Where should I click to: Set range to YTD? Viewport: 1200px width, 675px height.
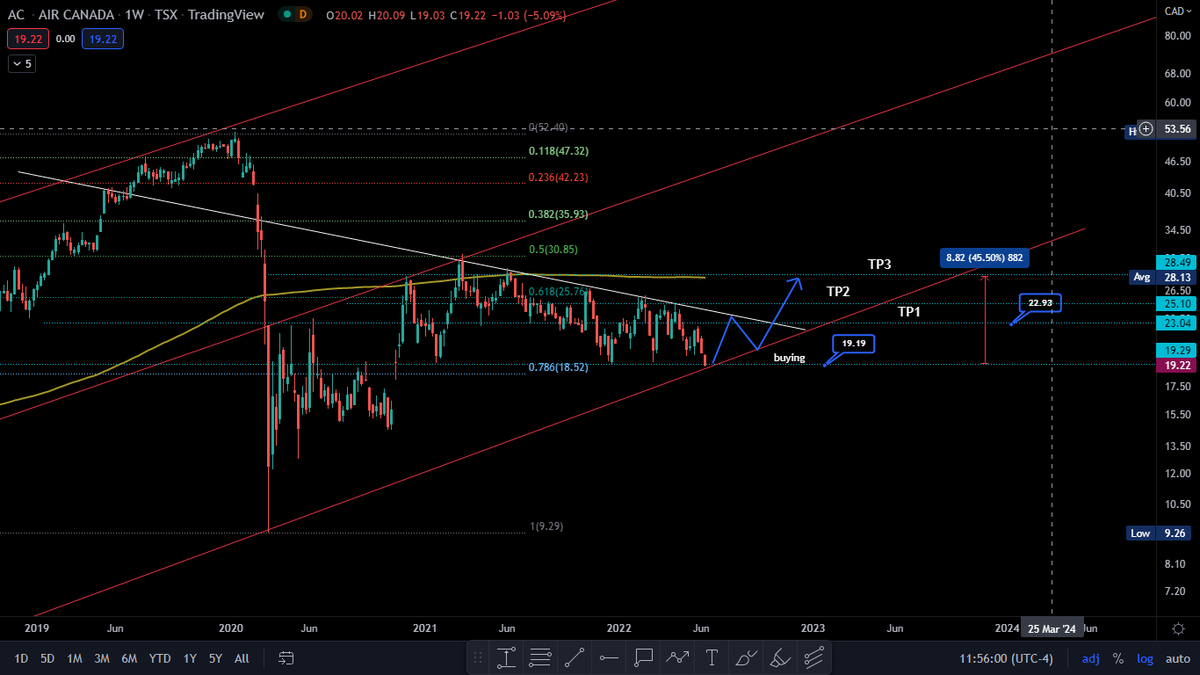[160, 659]
